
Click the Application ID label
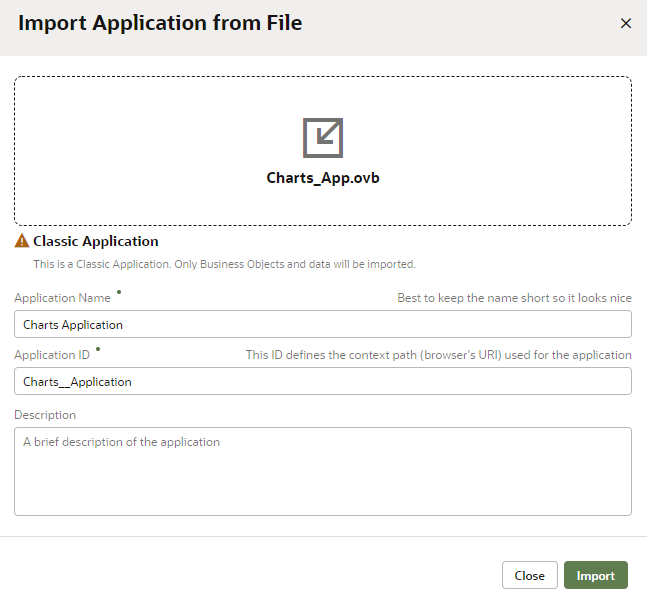click(x=52, y=355)
